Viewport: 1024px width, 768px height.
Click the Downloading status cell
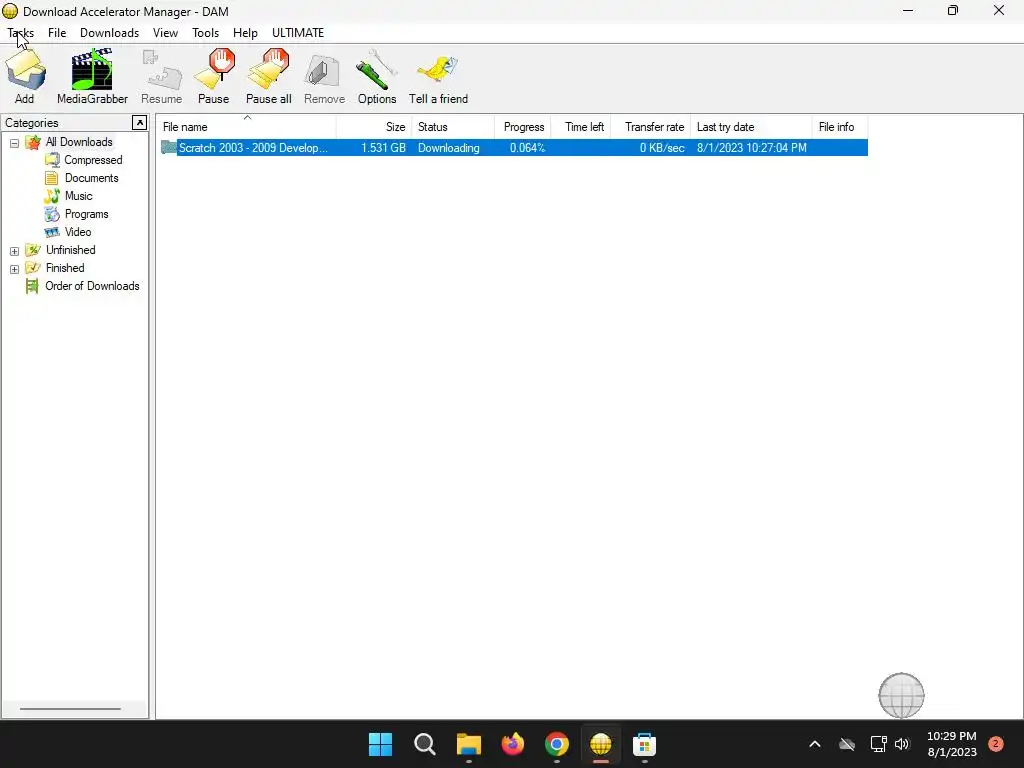(449, 148)
